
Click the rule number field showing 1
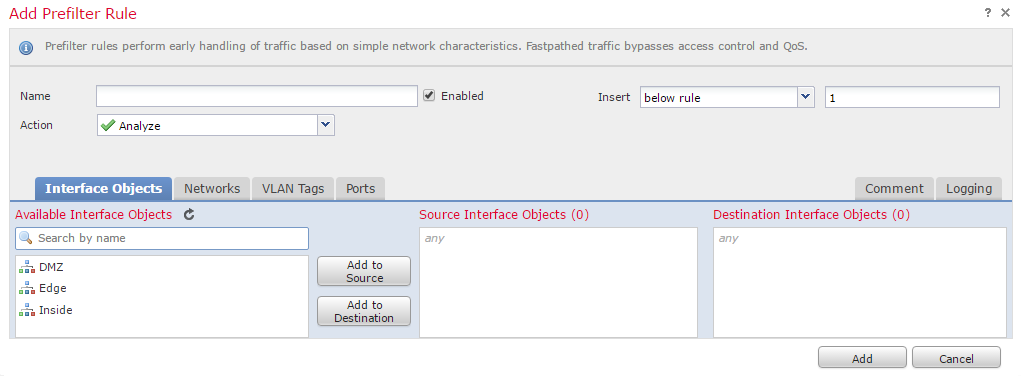click(x=912, y=98)
